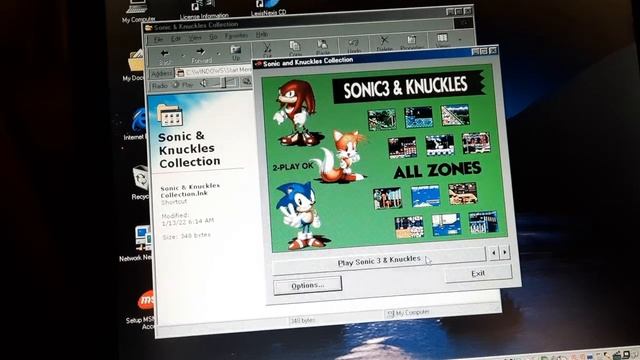Image resolution: width=640 pixels, height=360 pixels.
Task: Open the Views dropdown arrow in Explorer
Action: pyautogui.click(x=460, y=40)
